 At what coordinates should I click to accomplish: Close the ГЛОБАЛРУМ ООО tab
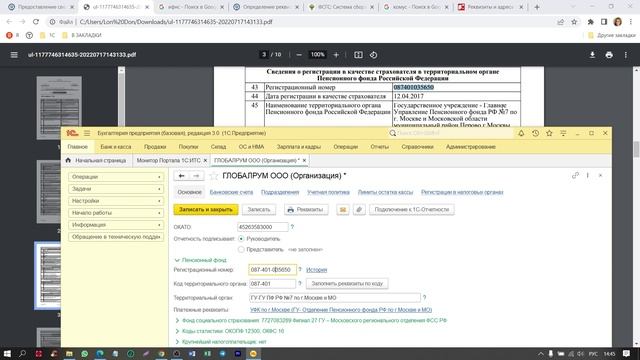[304, 160]
